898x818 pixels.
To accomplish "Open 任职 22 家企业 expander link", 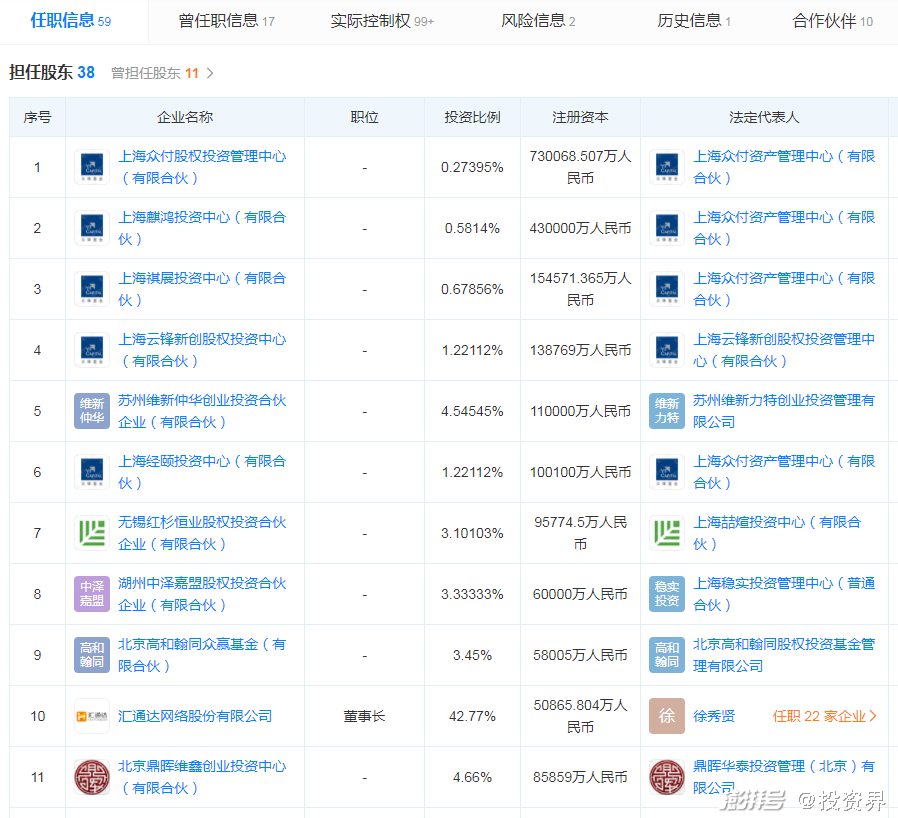I will (x=824, y=716).
